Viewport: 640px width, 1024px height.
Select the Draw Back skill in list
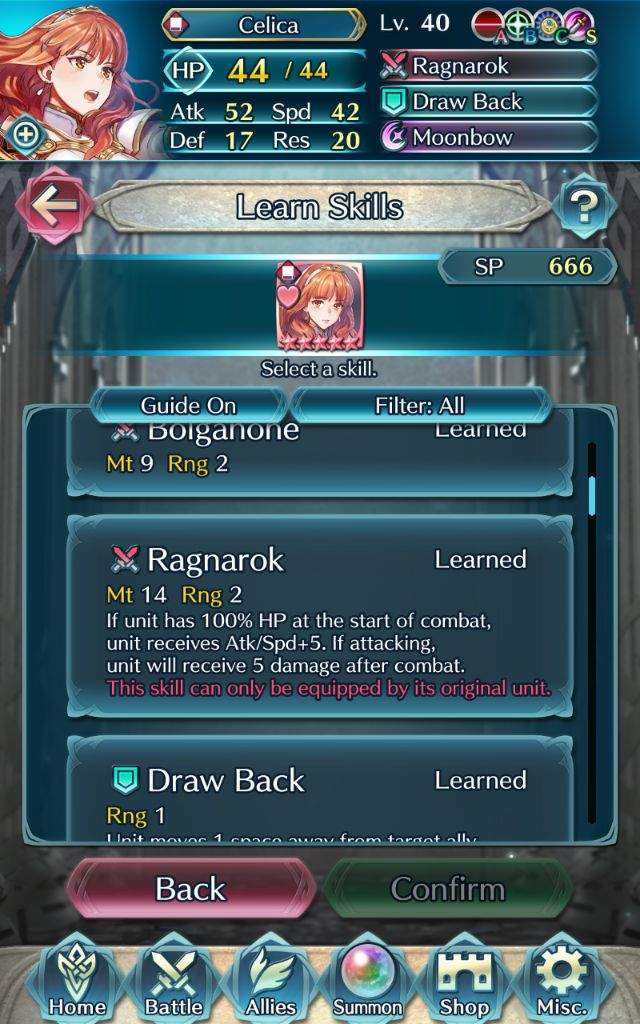pos(320,788)
